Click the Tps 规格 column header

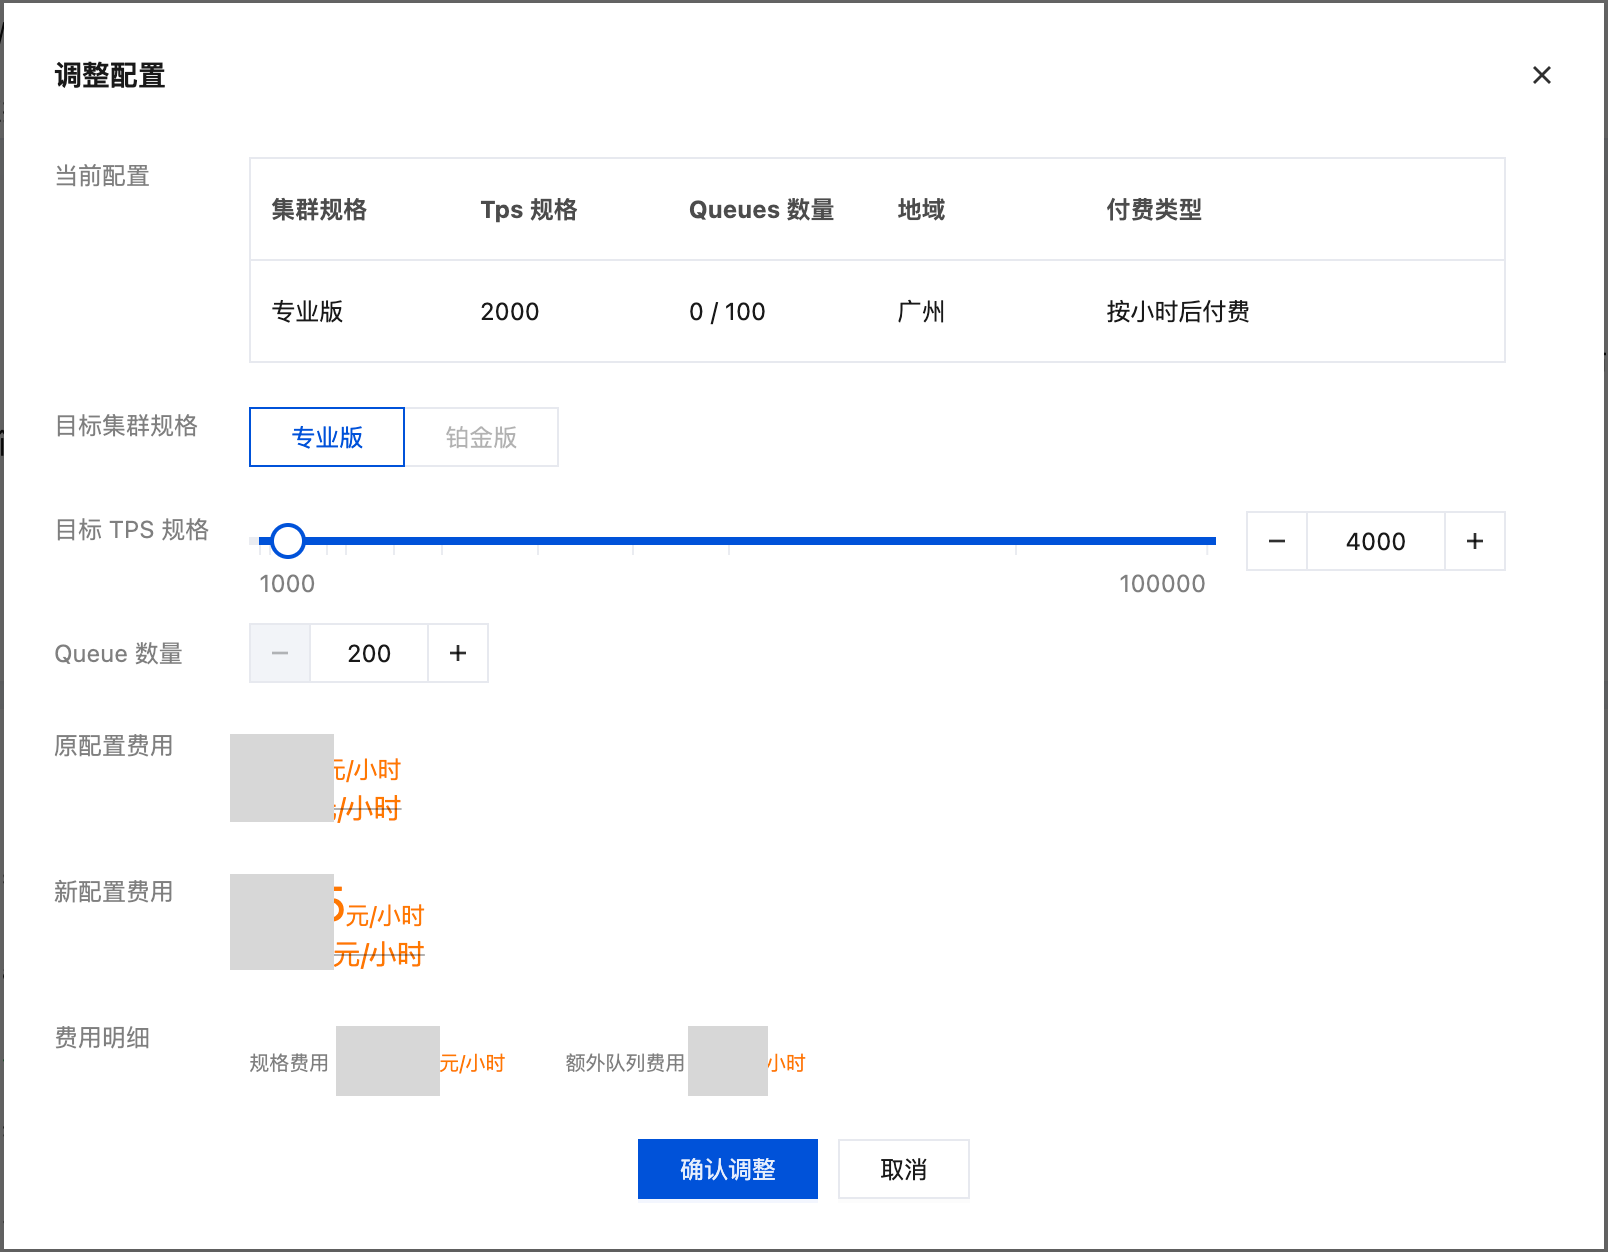528,210
